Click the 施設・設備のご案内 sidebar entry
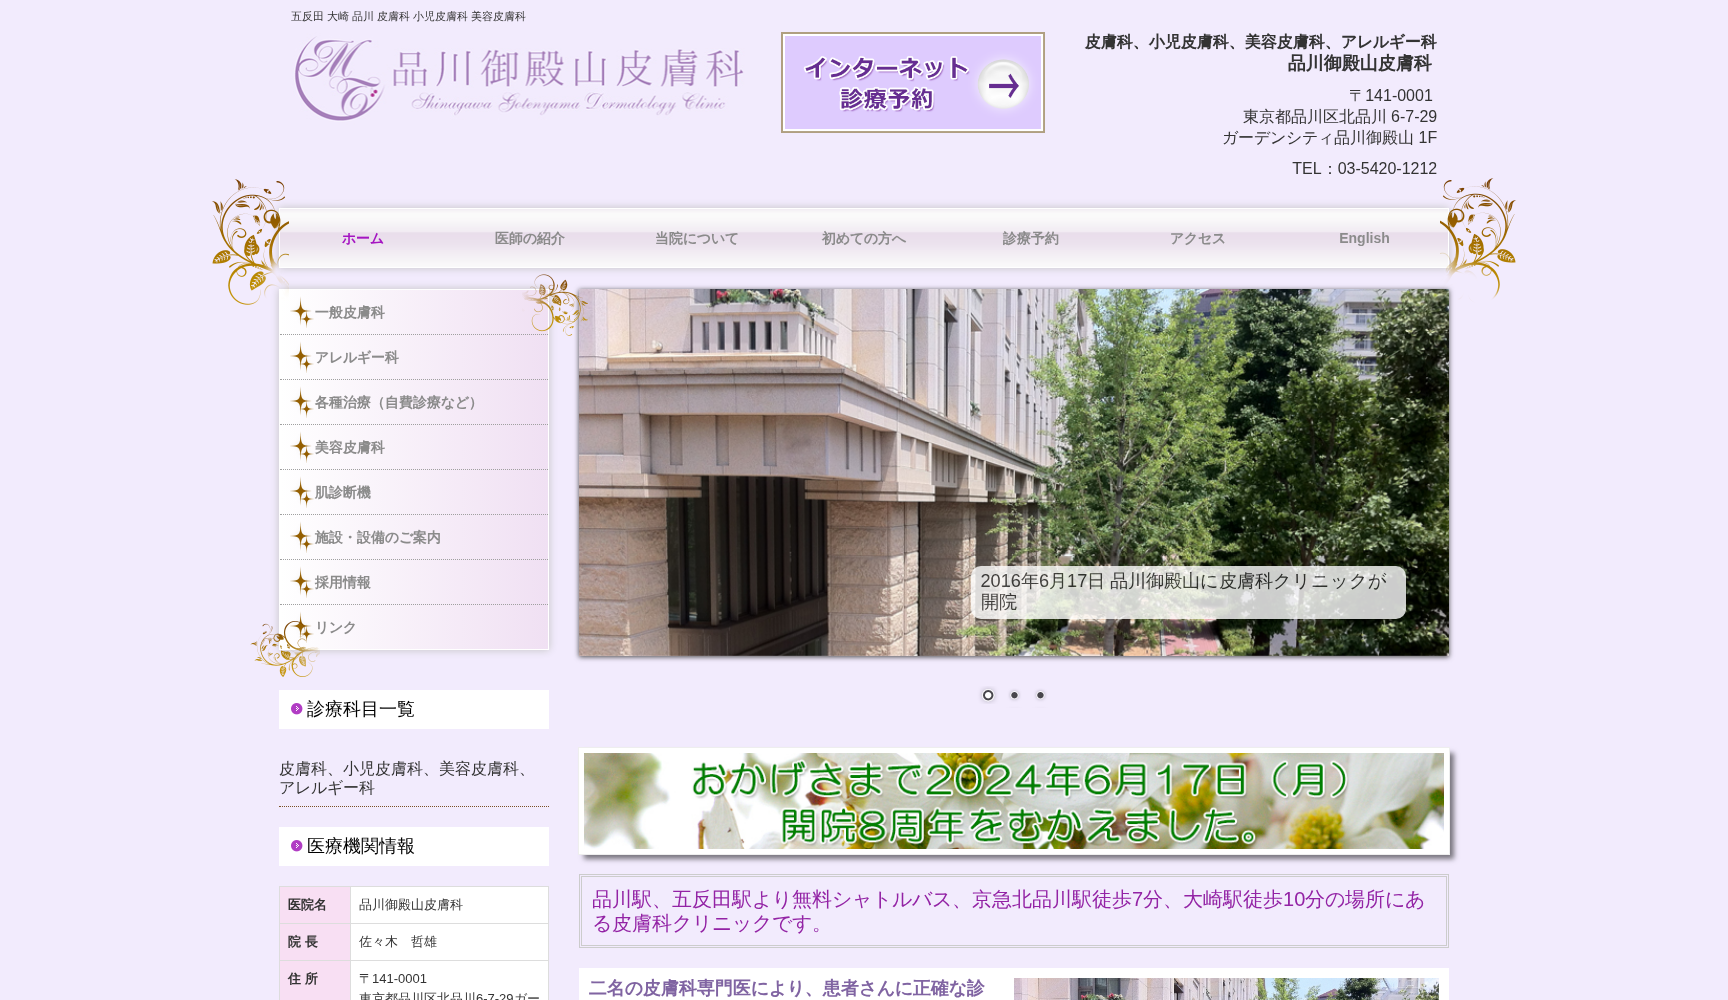 (x=379, y=537)
